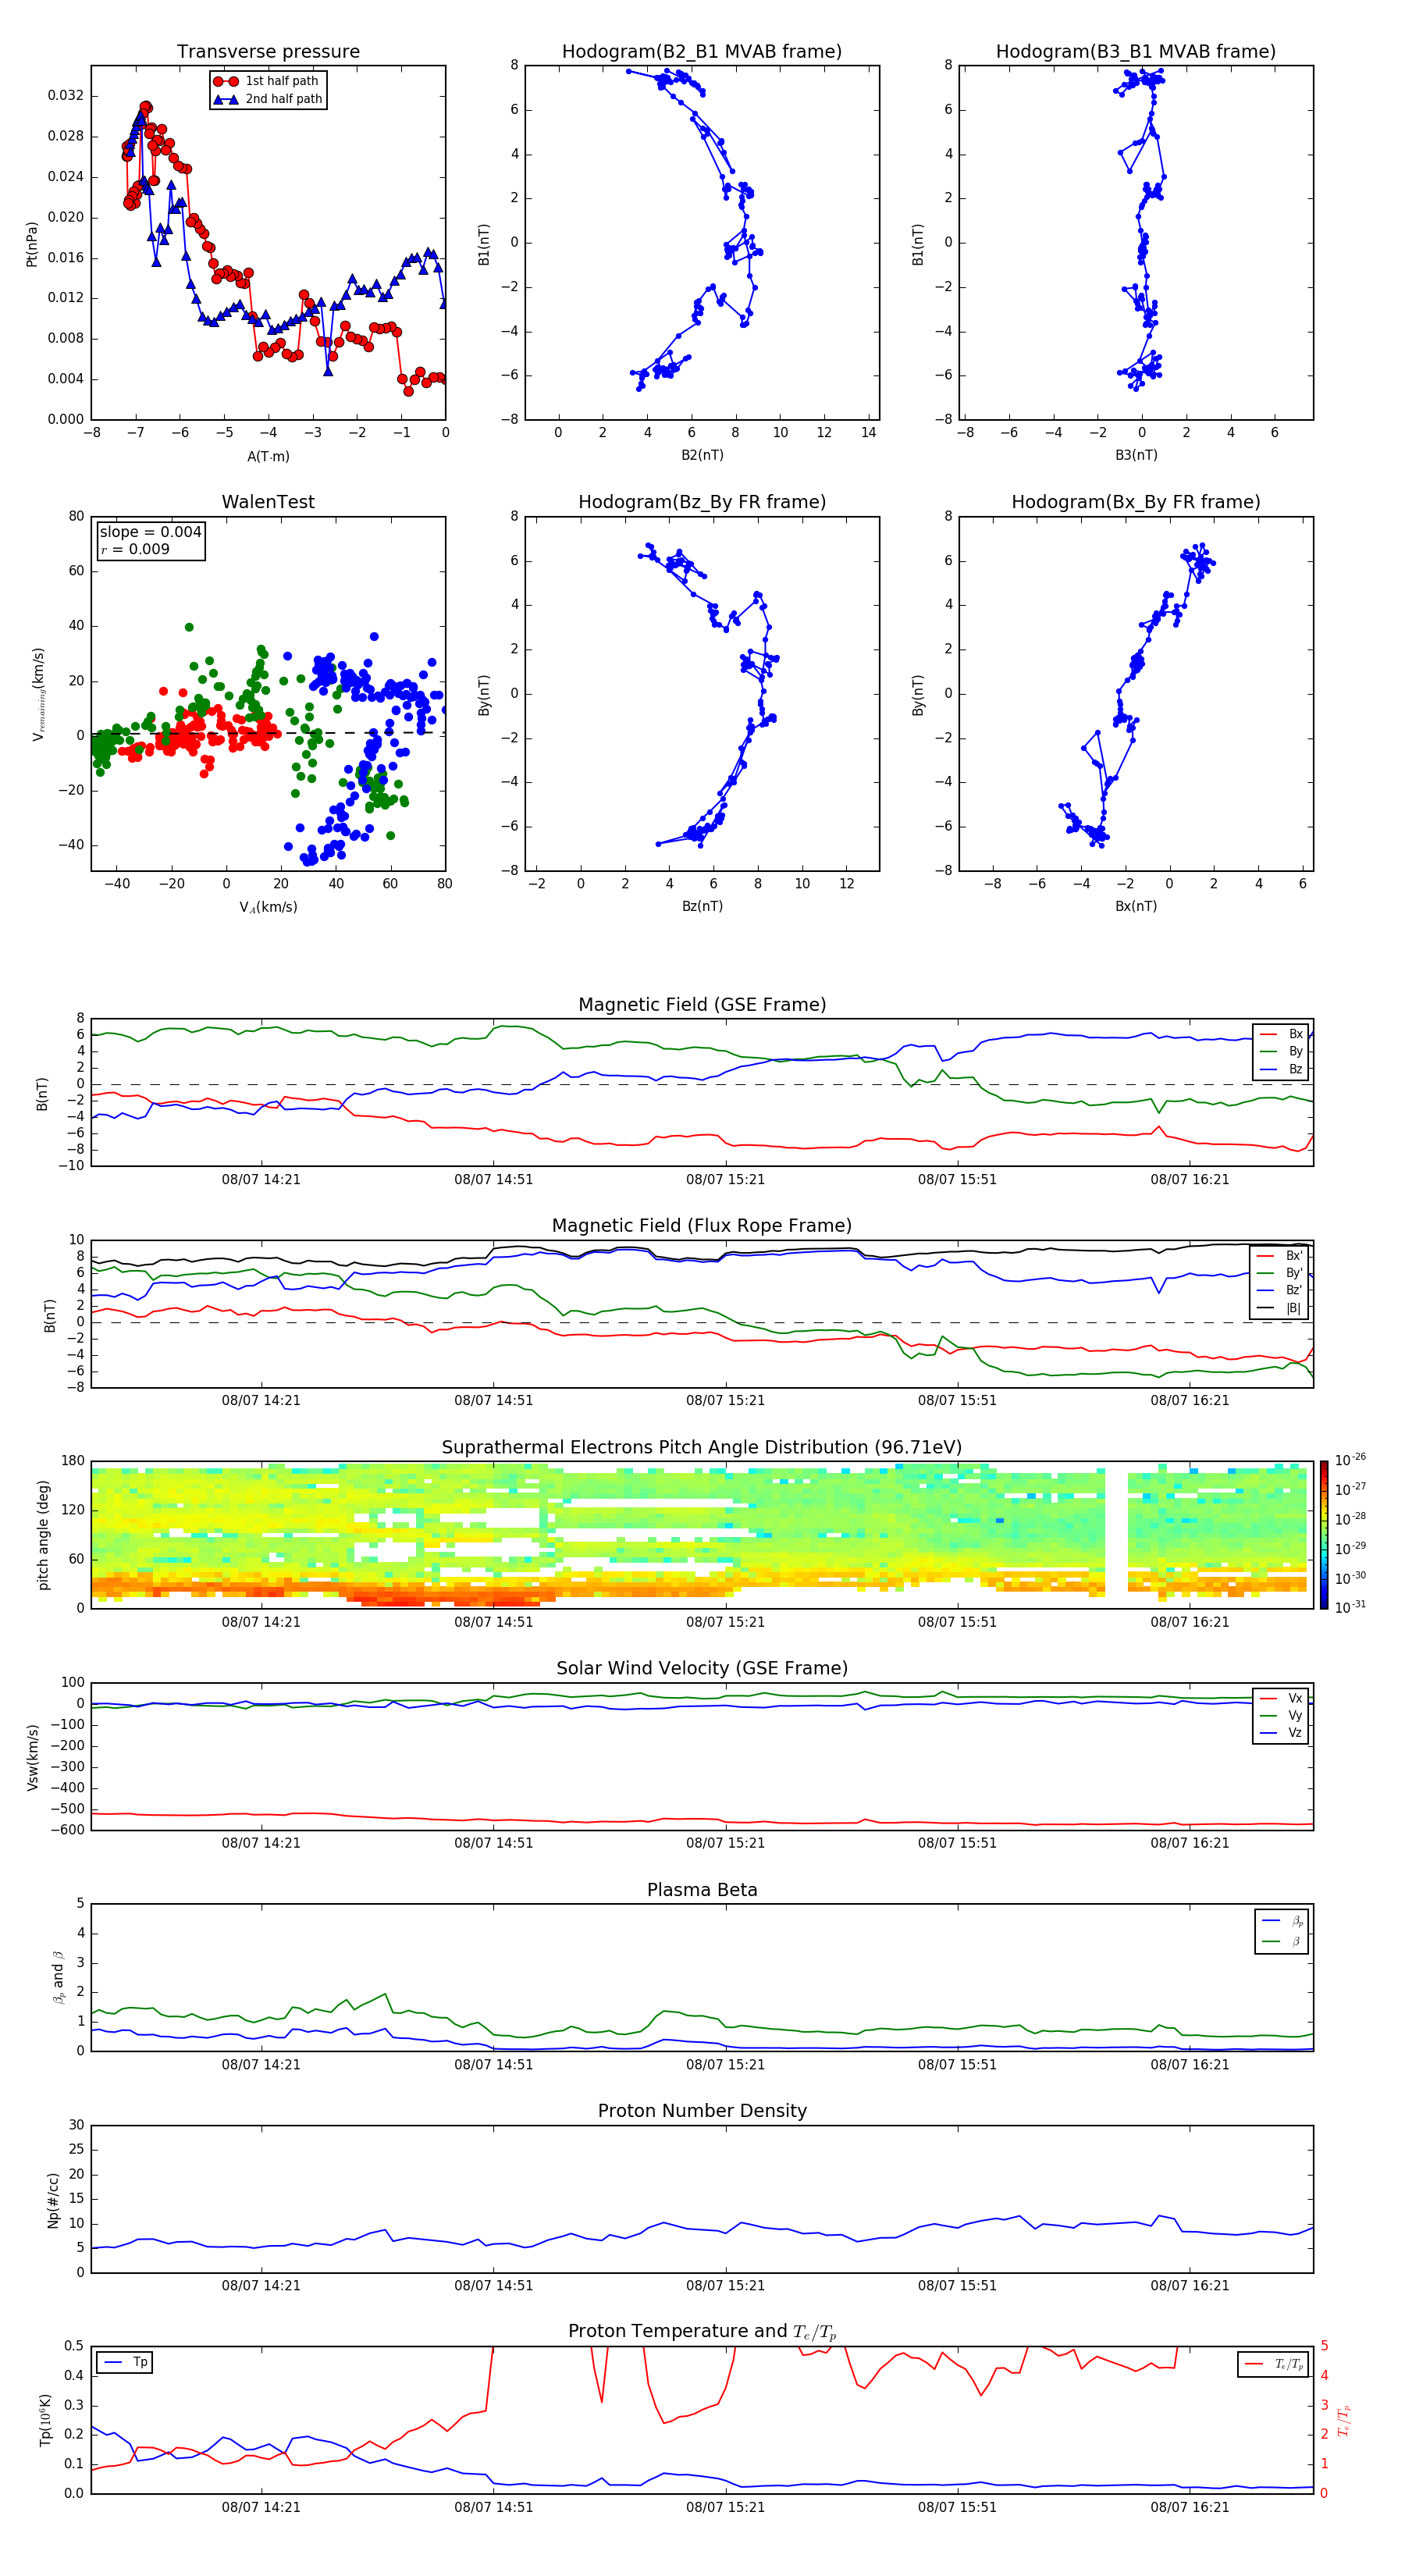Select the "slope = 0.004" annotation

click(151, 532)
